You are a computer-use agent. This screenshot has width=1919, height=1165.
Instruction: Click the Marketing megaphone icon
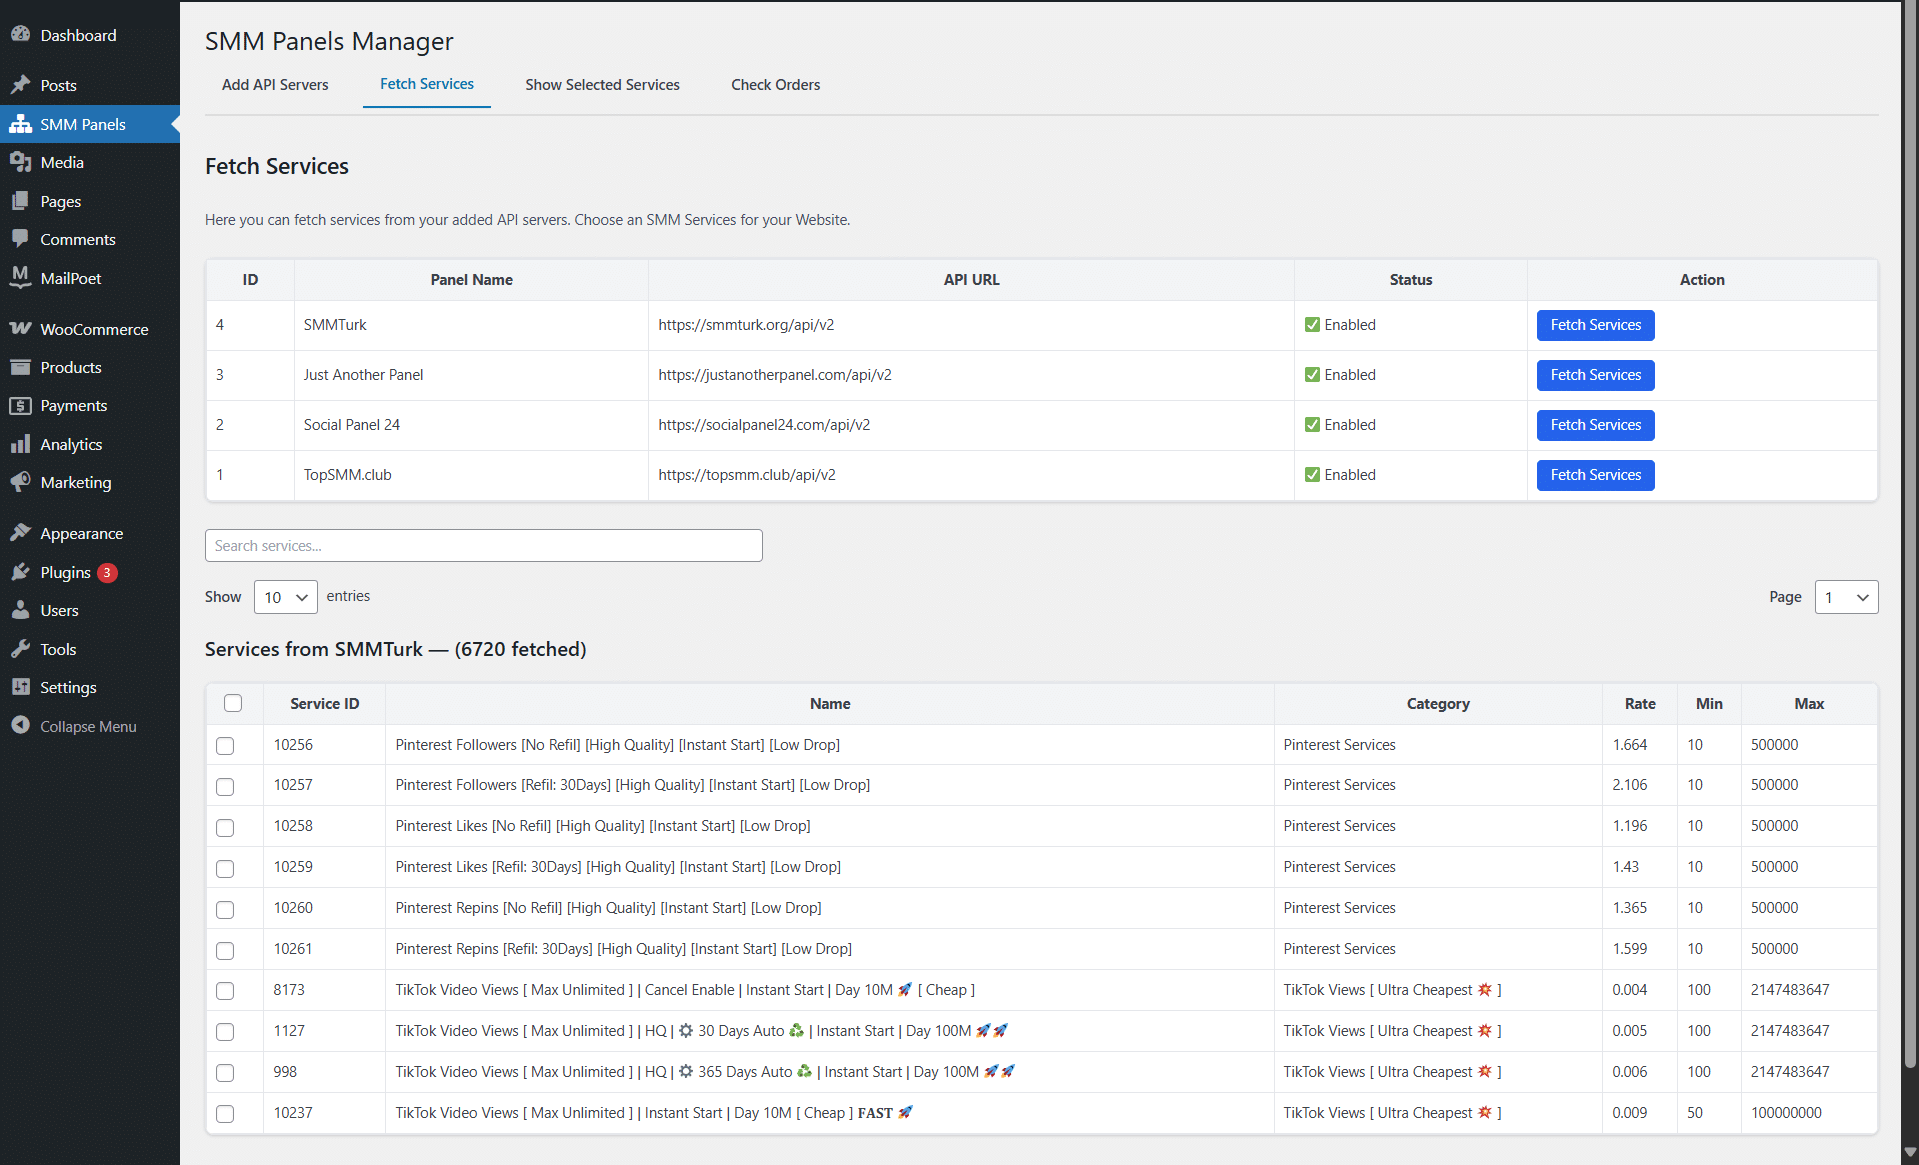click(x=20, y=482)
